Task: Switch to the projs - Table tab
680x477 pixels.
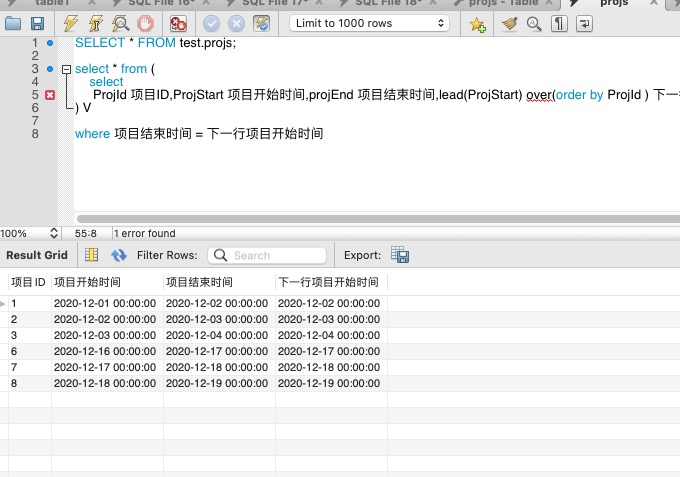Action: (503, 3)
